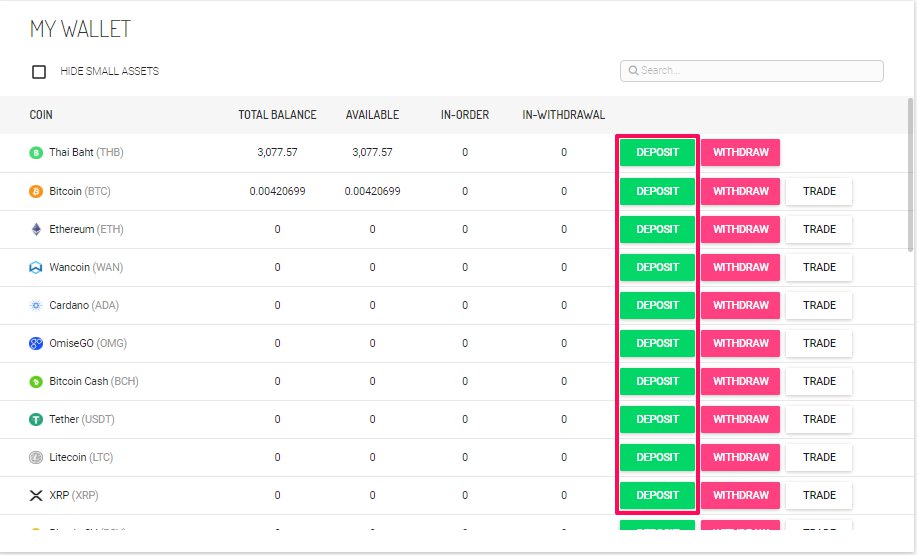Image resolution: width=917 pixels, height=555 pixels.
Task: Click the vertical scrollbar thumb
Action: pyautogui.click(x=910, y=174)
